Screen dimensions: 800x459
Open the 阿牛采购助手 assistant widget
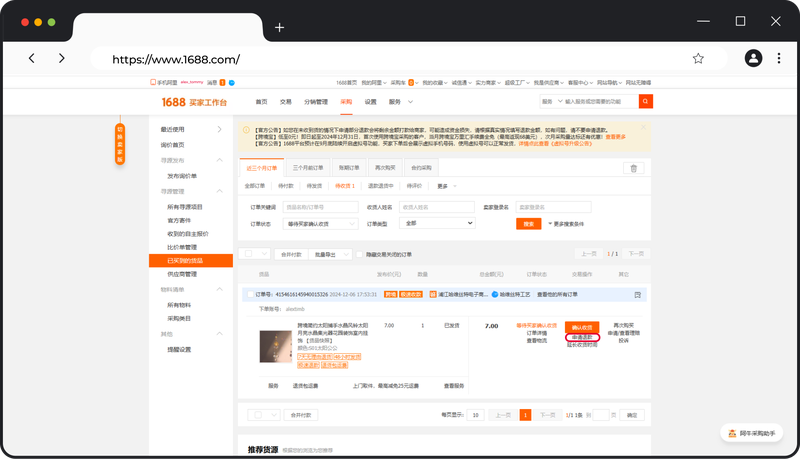[x=751, y=433]
